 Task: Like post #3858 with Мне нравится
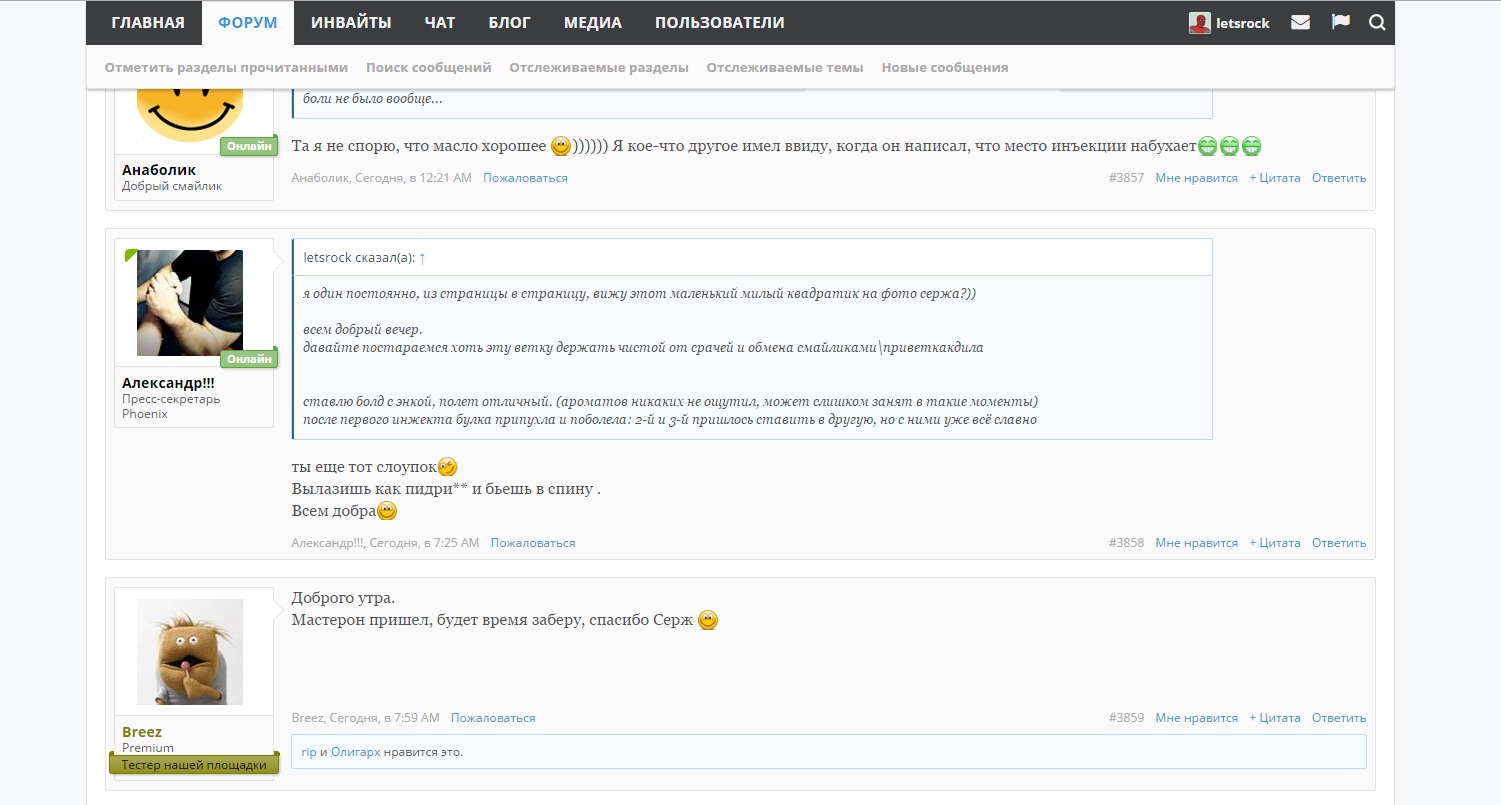click(x=1196, y=543)
